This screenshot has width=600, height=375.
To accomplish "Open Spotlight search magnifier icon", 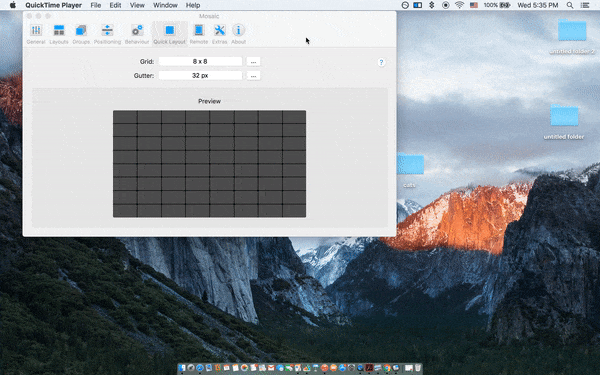I will coord(570,5).
